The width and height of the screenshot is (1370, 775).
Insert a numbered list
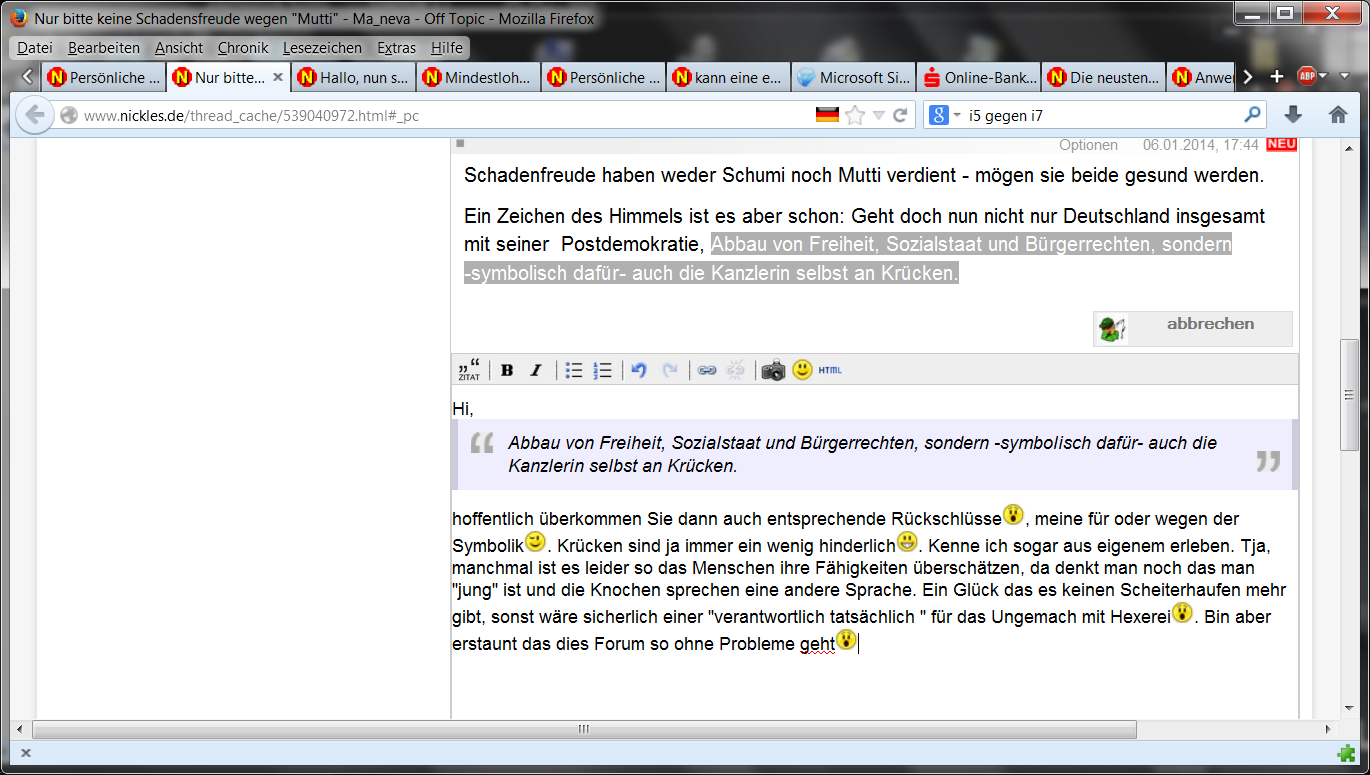click(x=602, y=370)
